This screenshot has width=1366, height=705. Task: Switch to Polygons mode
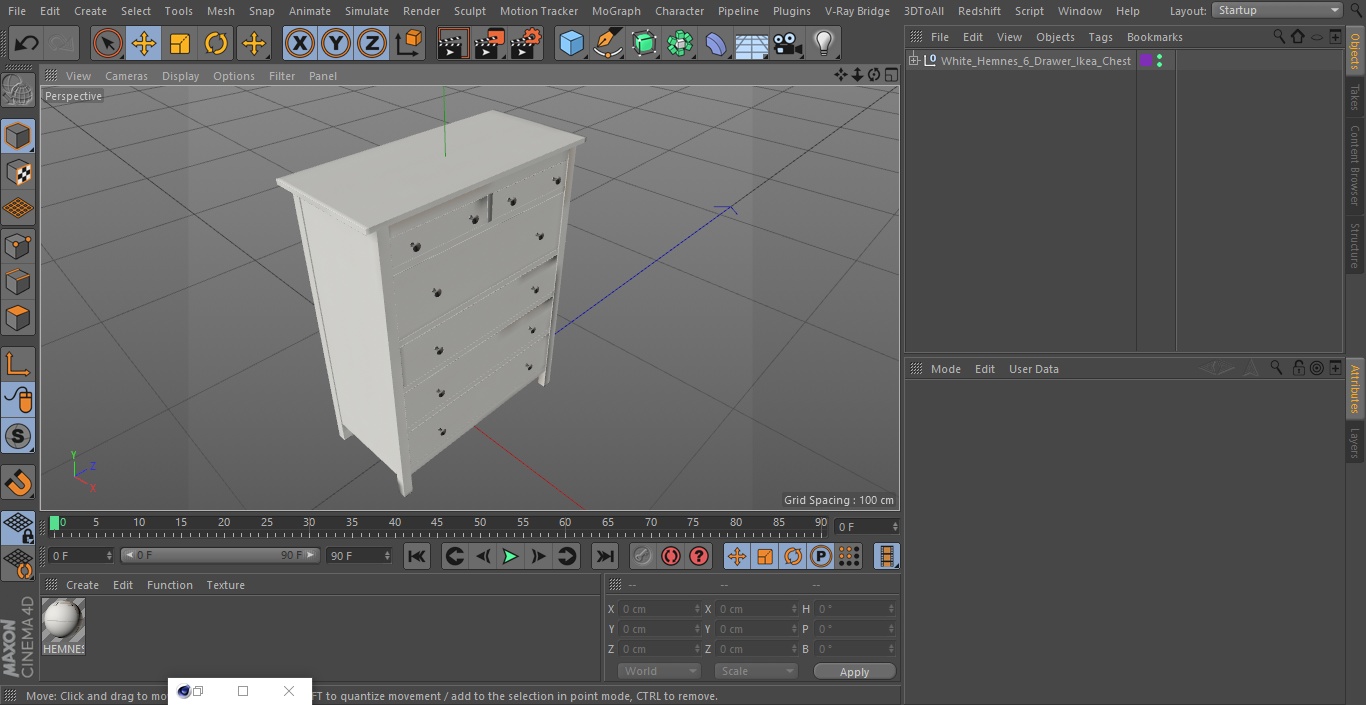[18, 318]
